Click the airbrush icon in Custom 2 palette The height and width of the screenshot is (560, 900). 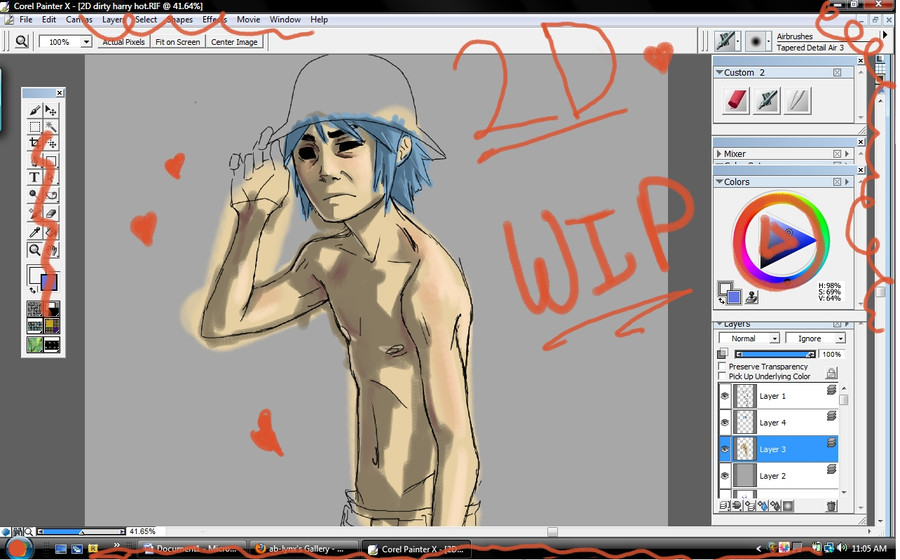tap(767, 100)
